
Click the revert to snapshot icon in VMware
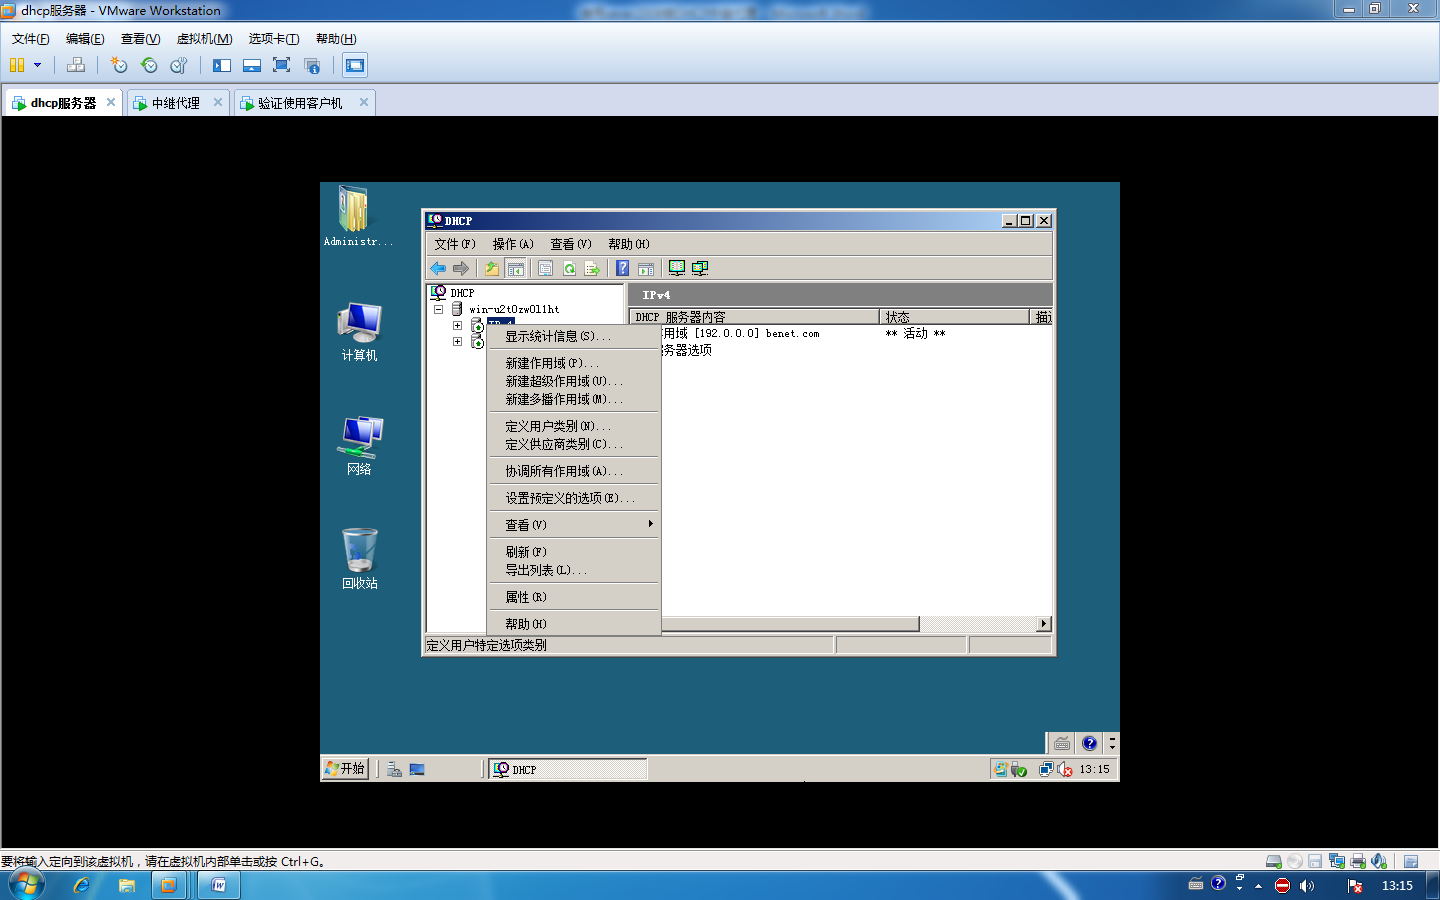tap(149, 65)
